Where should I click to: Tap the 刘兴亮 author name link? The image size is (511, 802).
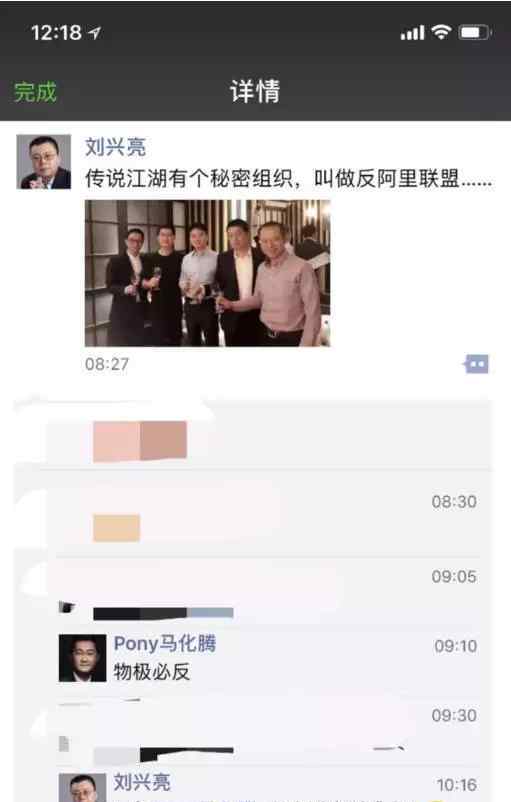(116, 147)
